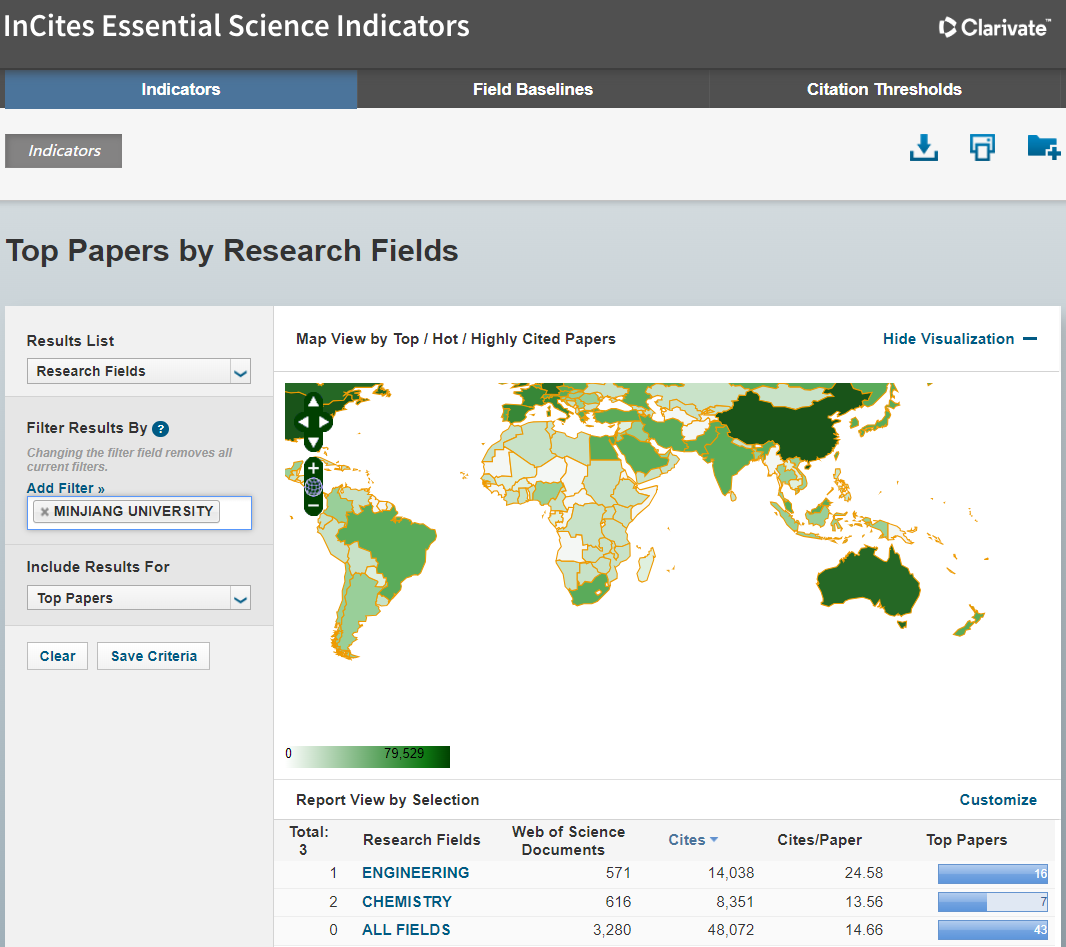Click the add-to-folder icon
Viewport: 1066px width, 947px height.
(x=1042, y=148)
